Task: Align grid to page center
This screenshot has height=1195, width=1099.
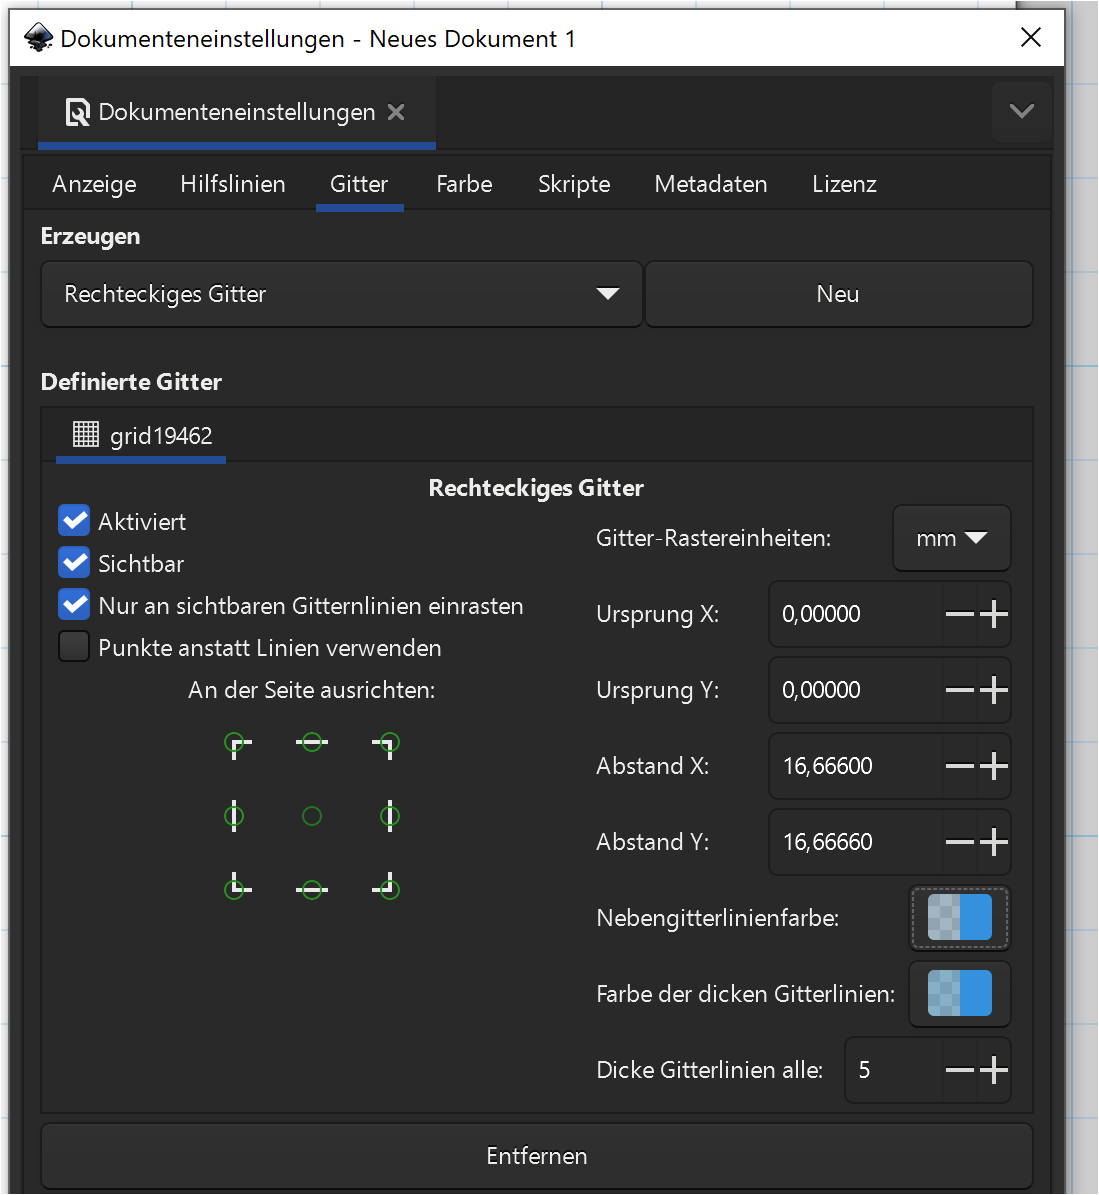Action: click(x=312, y=816)
